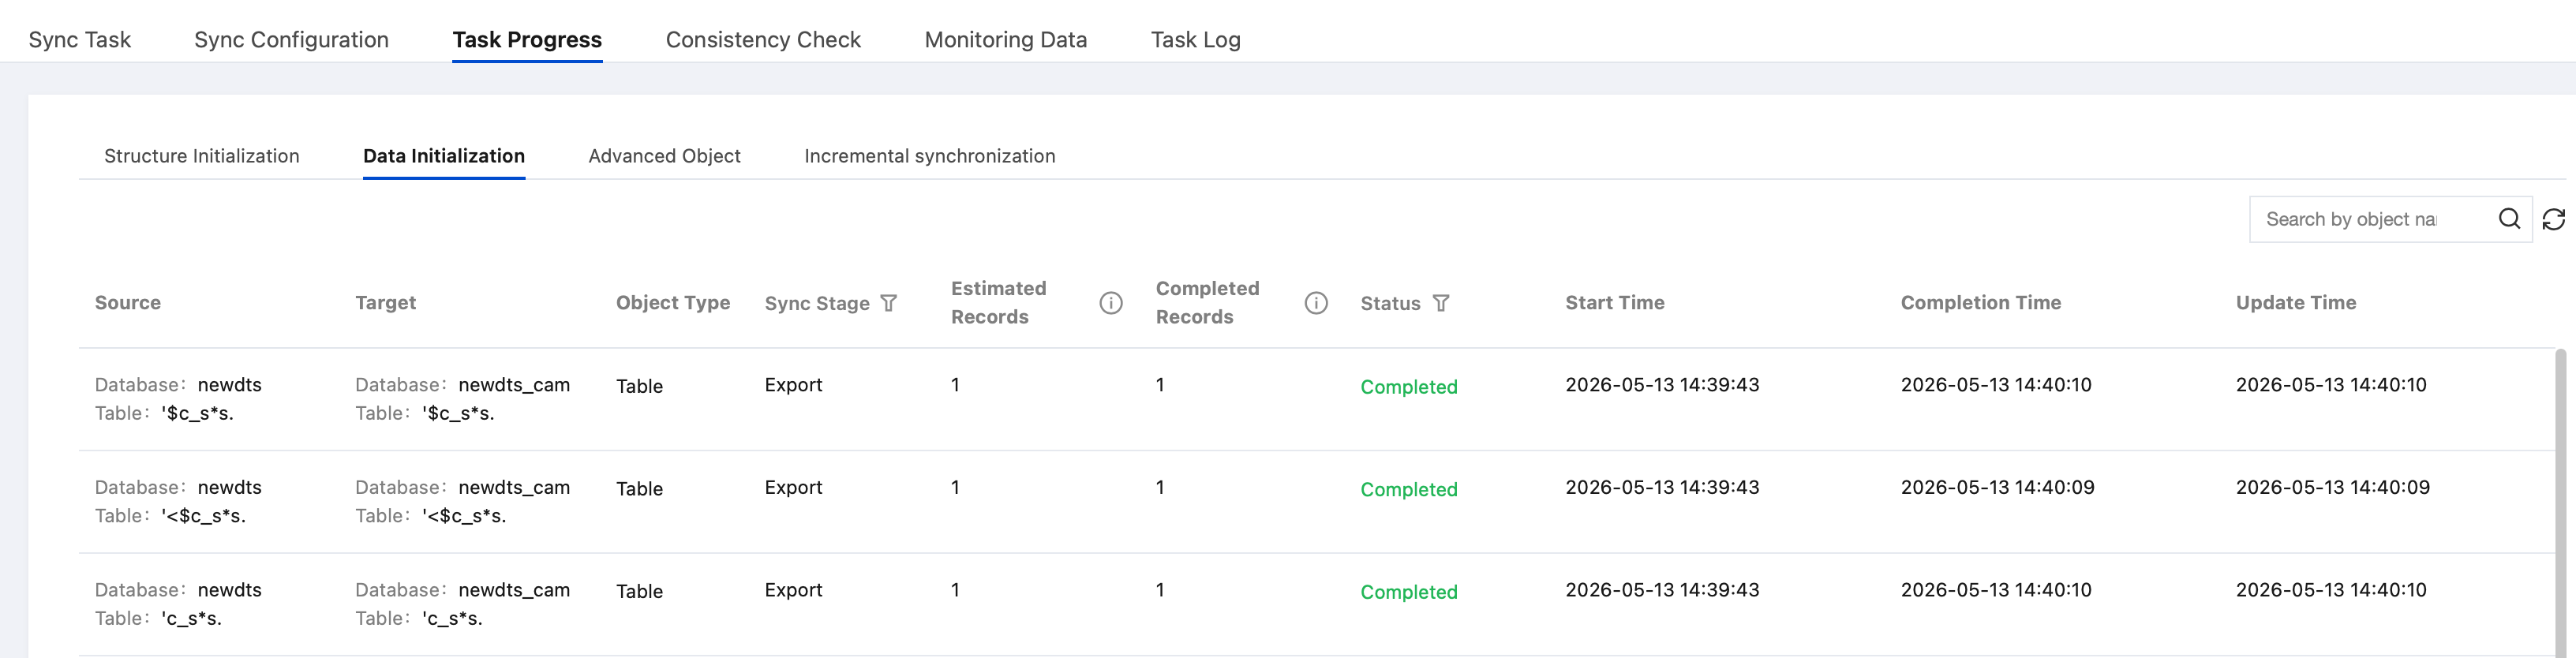Click the table's vertical scrollbar
The height and width of the screenshot is (658, 2576).
(x=2560, y=502)
